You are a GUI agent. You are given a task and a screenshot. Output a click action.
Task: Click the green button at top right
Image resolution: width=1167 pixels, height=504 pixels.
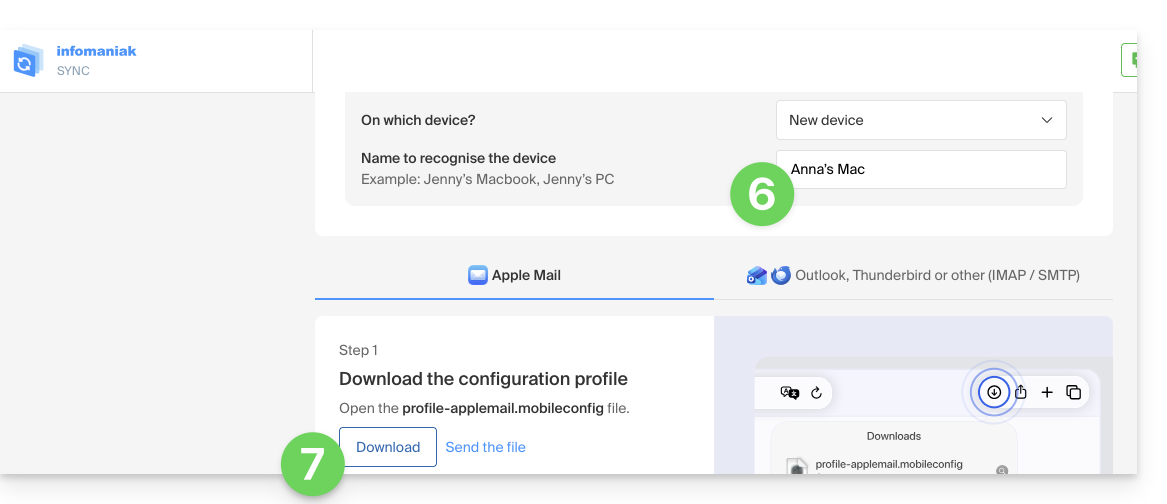1130,60
